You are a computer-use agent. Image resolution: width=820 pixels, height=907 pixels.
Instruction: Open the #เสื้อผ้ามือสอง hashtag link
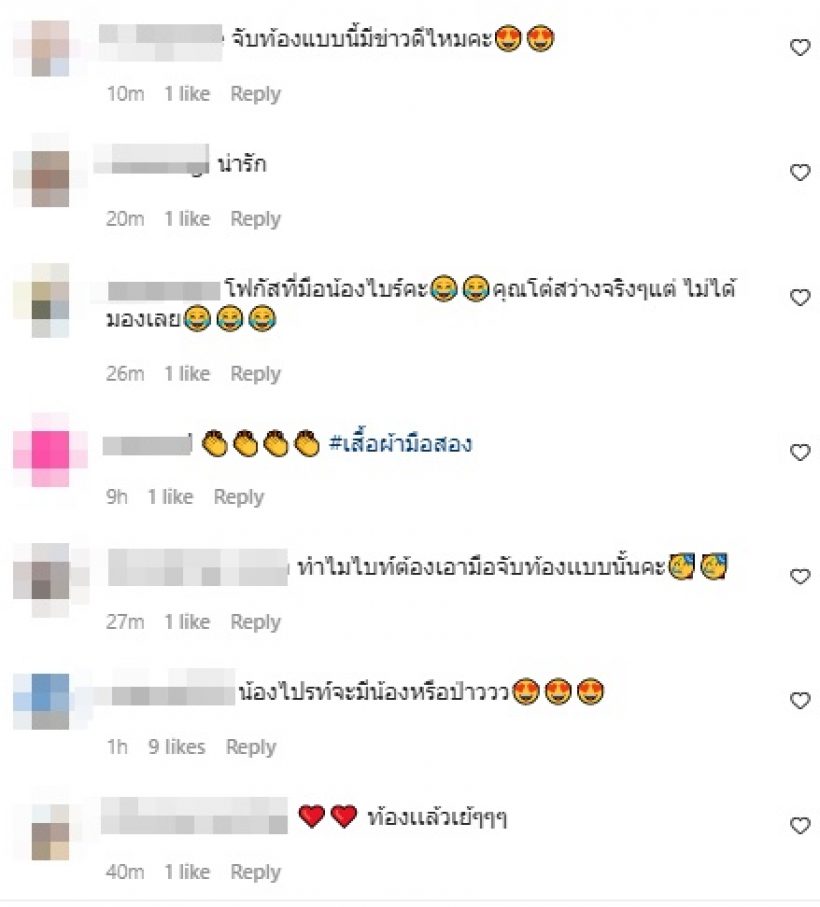point(400,444)
